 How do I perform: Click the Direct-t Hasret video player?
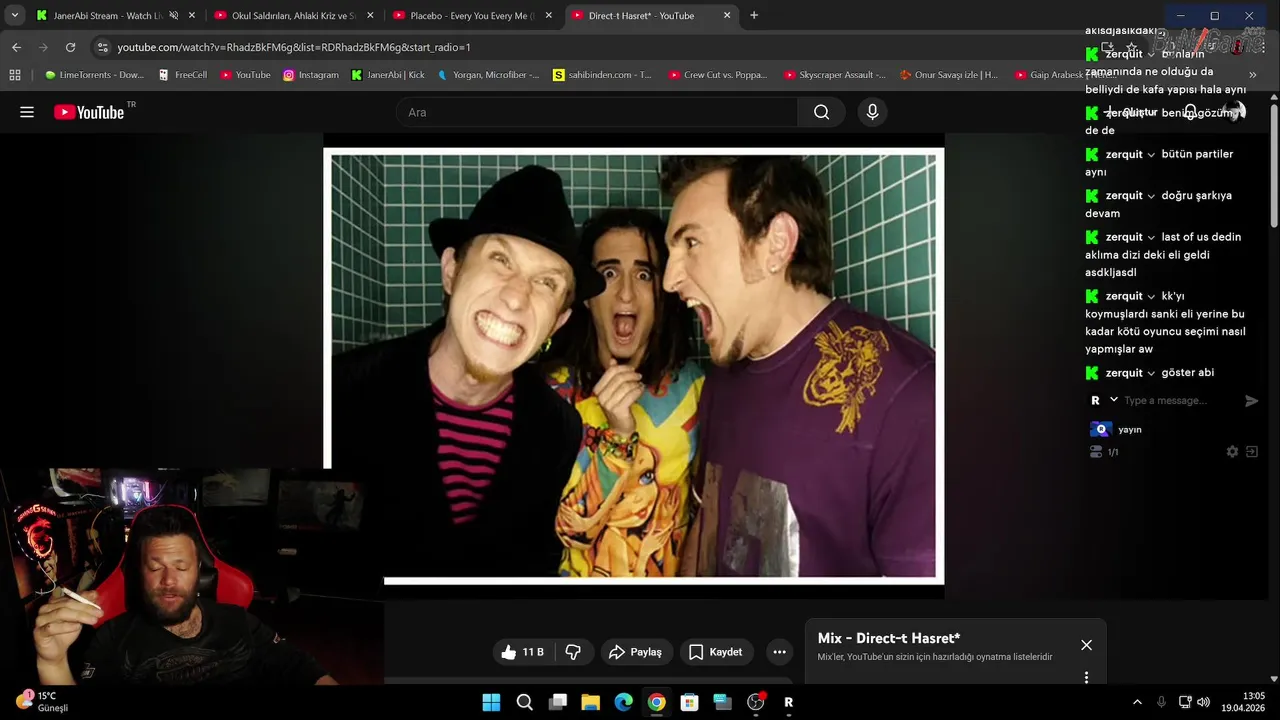click(x=633, y=365)
